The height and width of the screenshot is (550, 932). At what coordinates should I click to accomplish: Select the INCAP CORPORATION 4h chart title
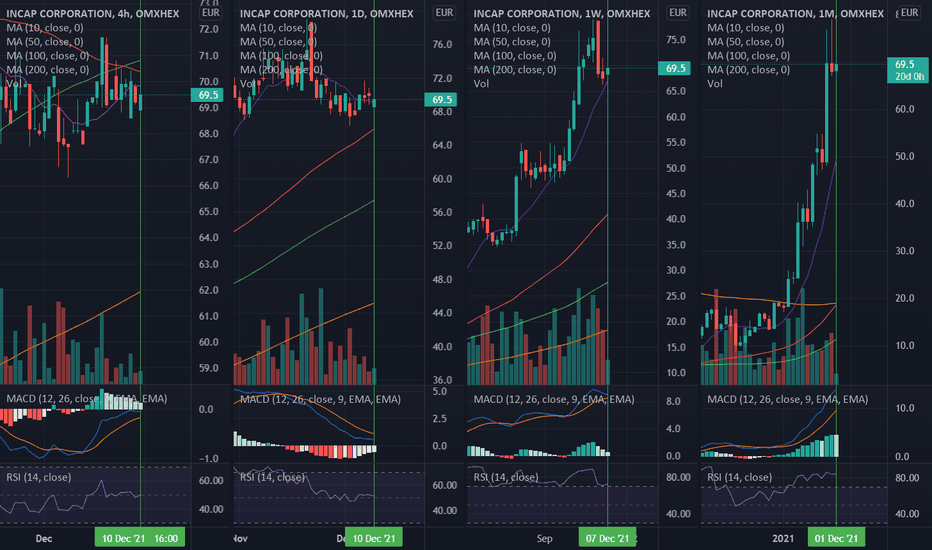pos(93,13)
